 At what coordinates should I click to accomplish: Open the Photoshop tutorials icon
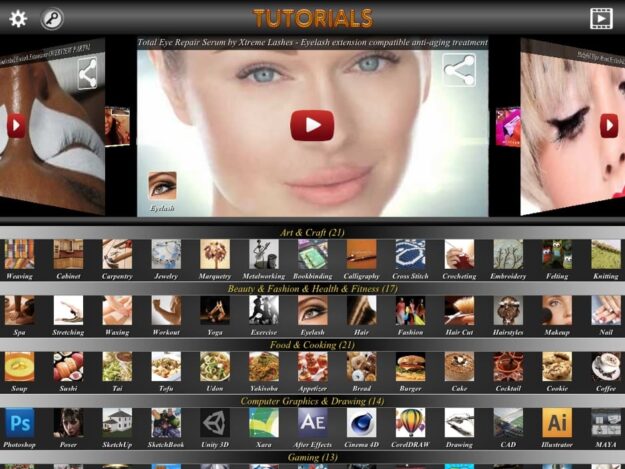click(x=19, y=422)
